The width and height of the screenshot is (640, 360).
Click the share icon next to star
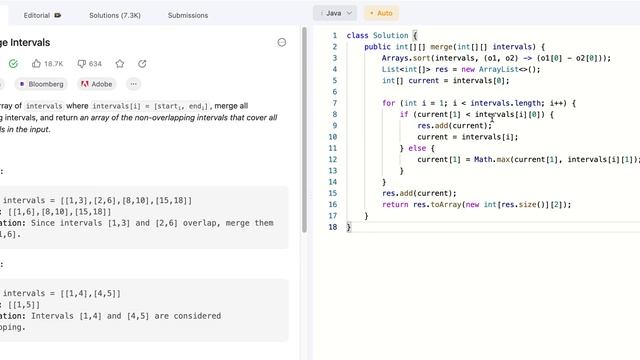[x=142, y=64]
